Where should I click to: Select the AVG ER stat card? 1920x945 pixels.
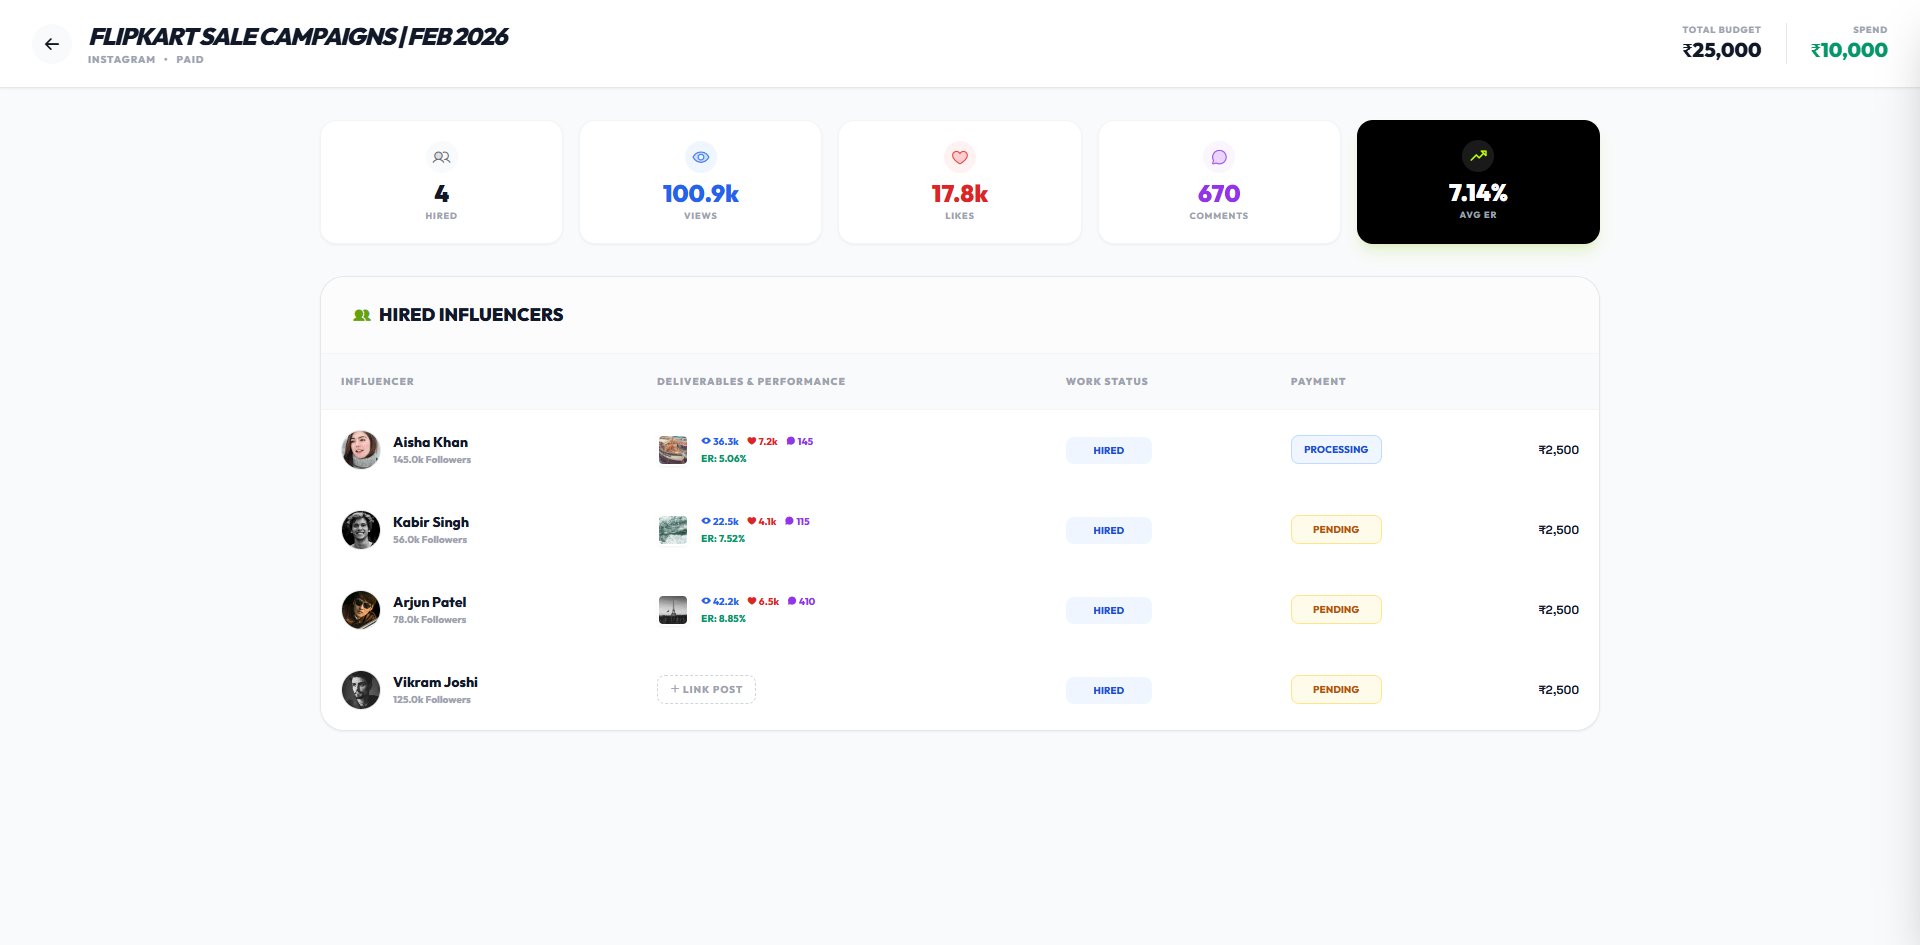pyautogui.click(x=1478, y=181)
